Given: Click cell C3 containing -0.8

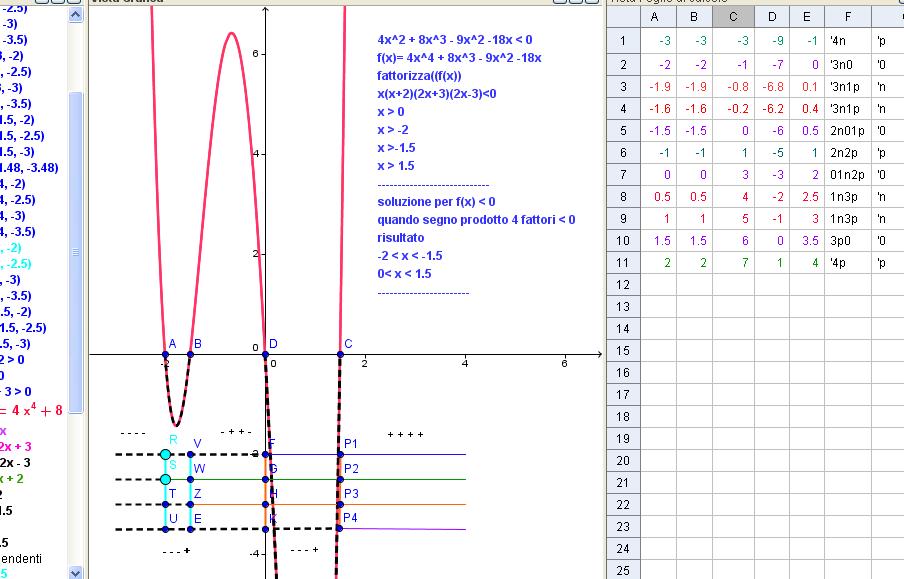Looking at the screenshot, I should (x=733, y=87).
